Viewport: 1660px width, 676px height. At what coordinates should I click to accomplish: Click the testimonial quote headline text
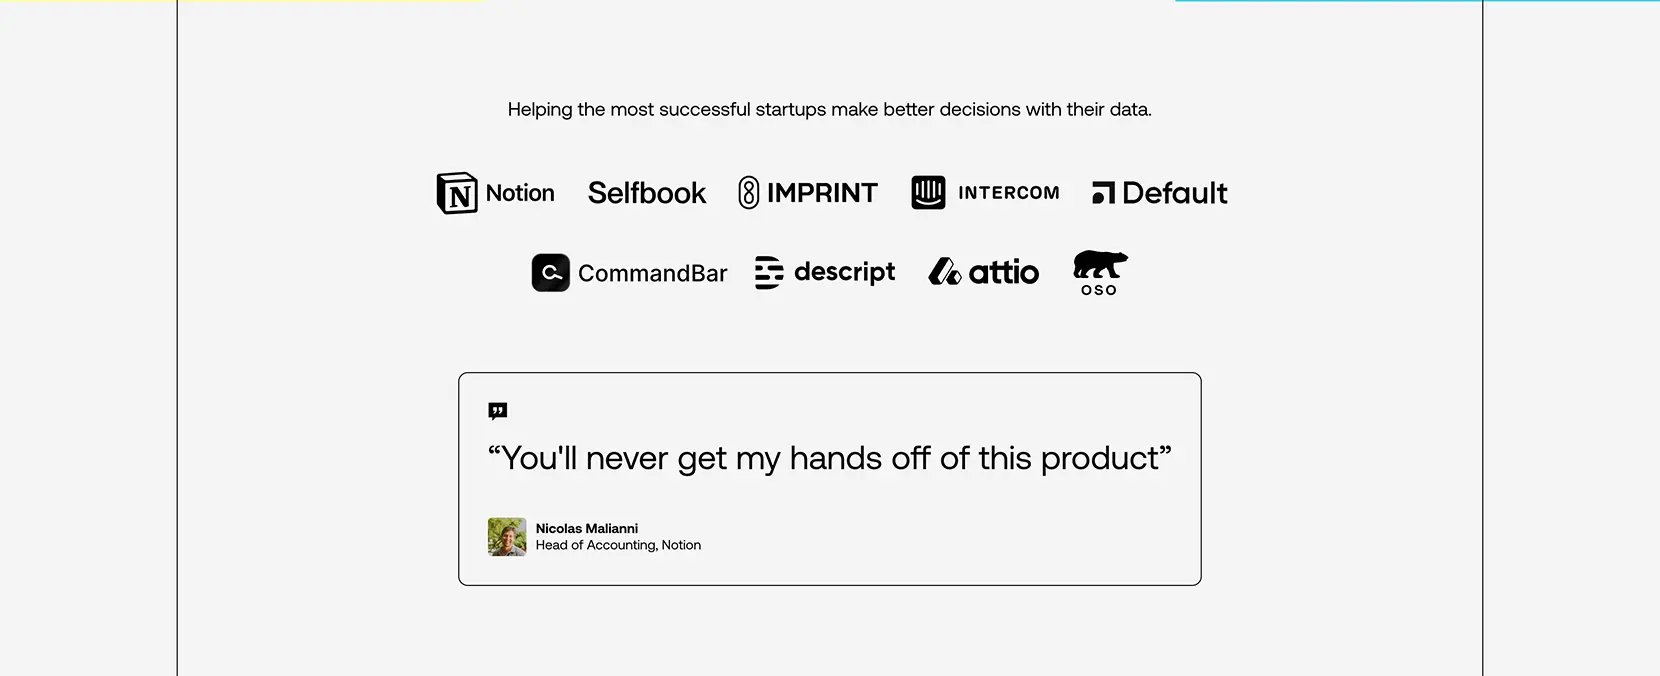pyautogui.click(x=830, y=458)
